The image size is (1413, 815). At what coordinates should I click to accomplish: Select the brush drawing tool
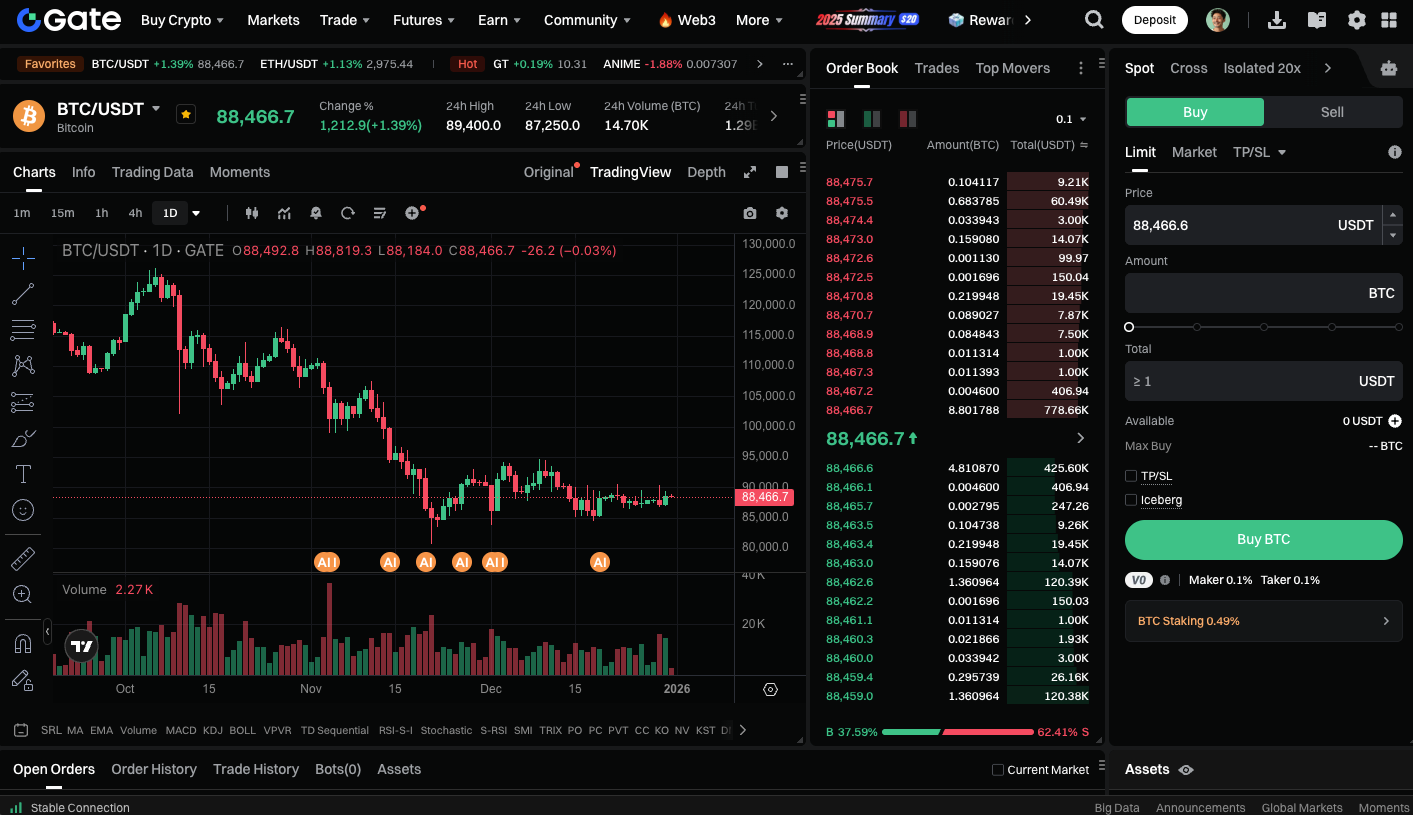point(23,438)
